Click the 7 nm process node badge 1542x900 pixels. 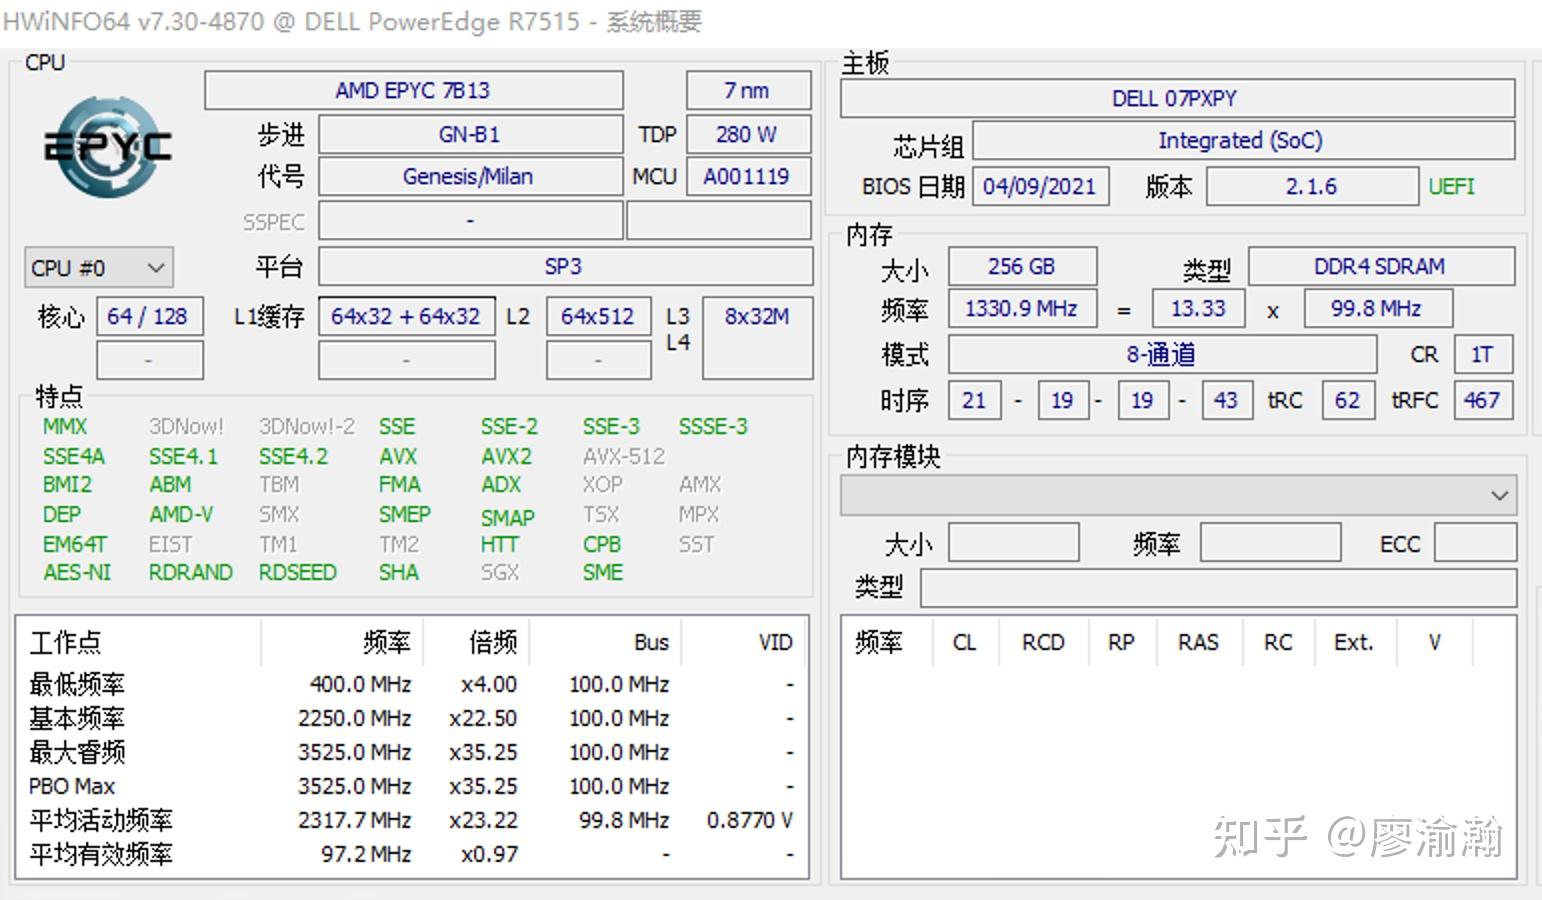coord(747,90)
